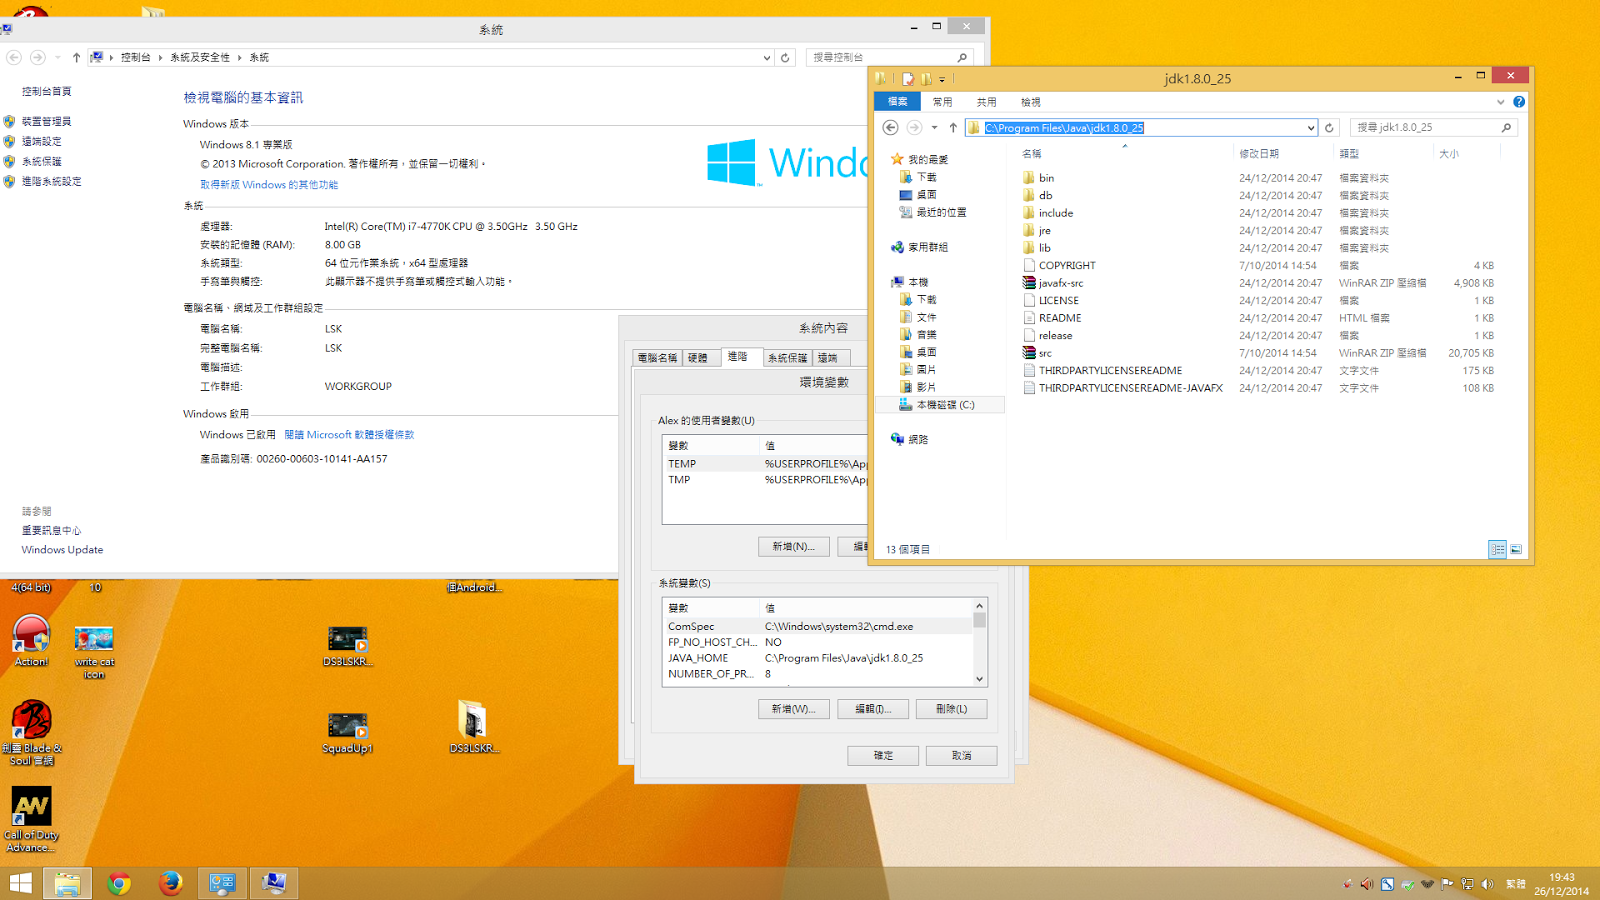Viewport: 1600px width, 900px height.
Task: Click Explorer back arrow button
Action: point(890,127)
